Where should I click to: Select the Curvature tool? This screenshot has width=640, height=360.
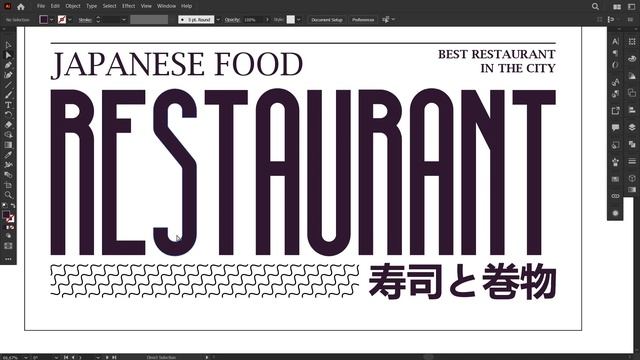pyautogui.click(x=8, y=75)
